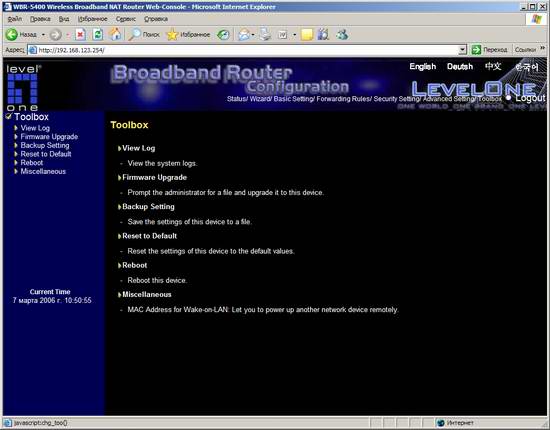Select Firmware Upgrade in sidebar
This screenshot has width=550, height=430.
pyautogui.click(x=49, y=137)
